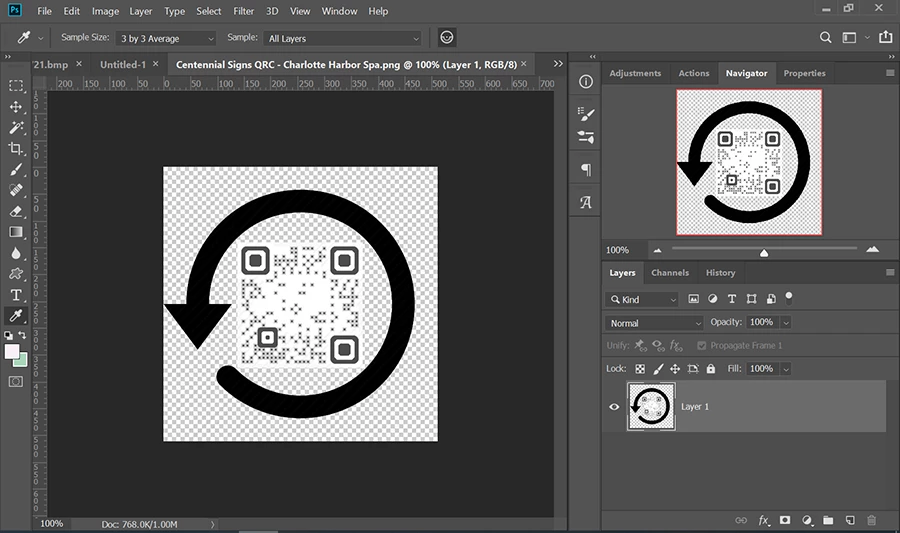Open the Brush presets sliders icon
900x533 pixels.
(585, 137)
